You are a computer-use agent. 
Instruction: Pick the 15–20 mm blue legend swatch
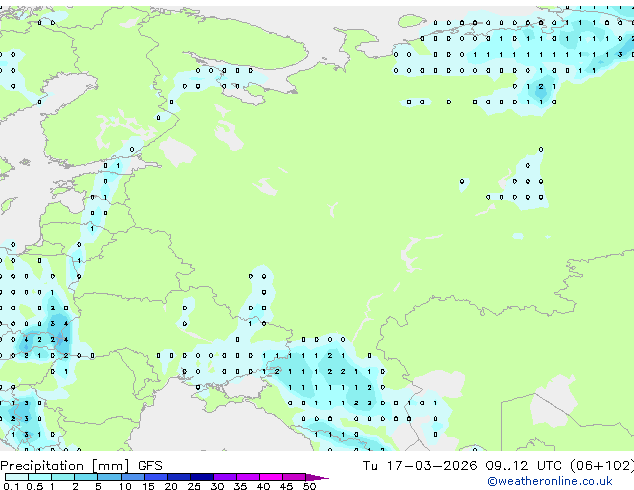pos(155,477)
